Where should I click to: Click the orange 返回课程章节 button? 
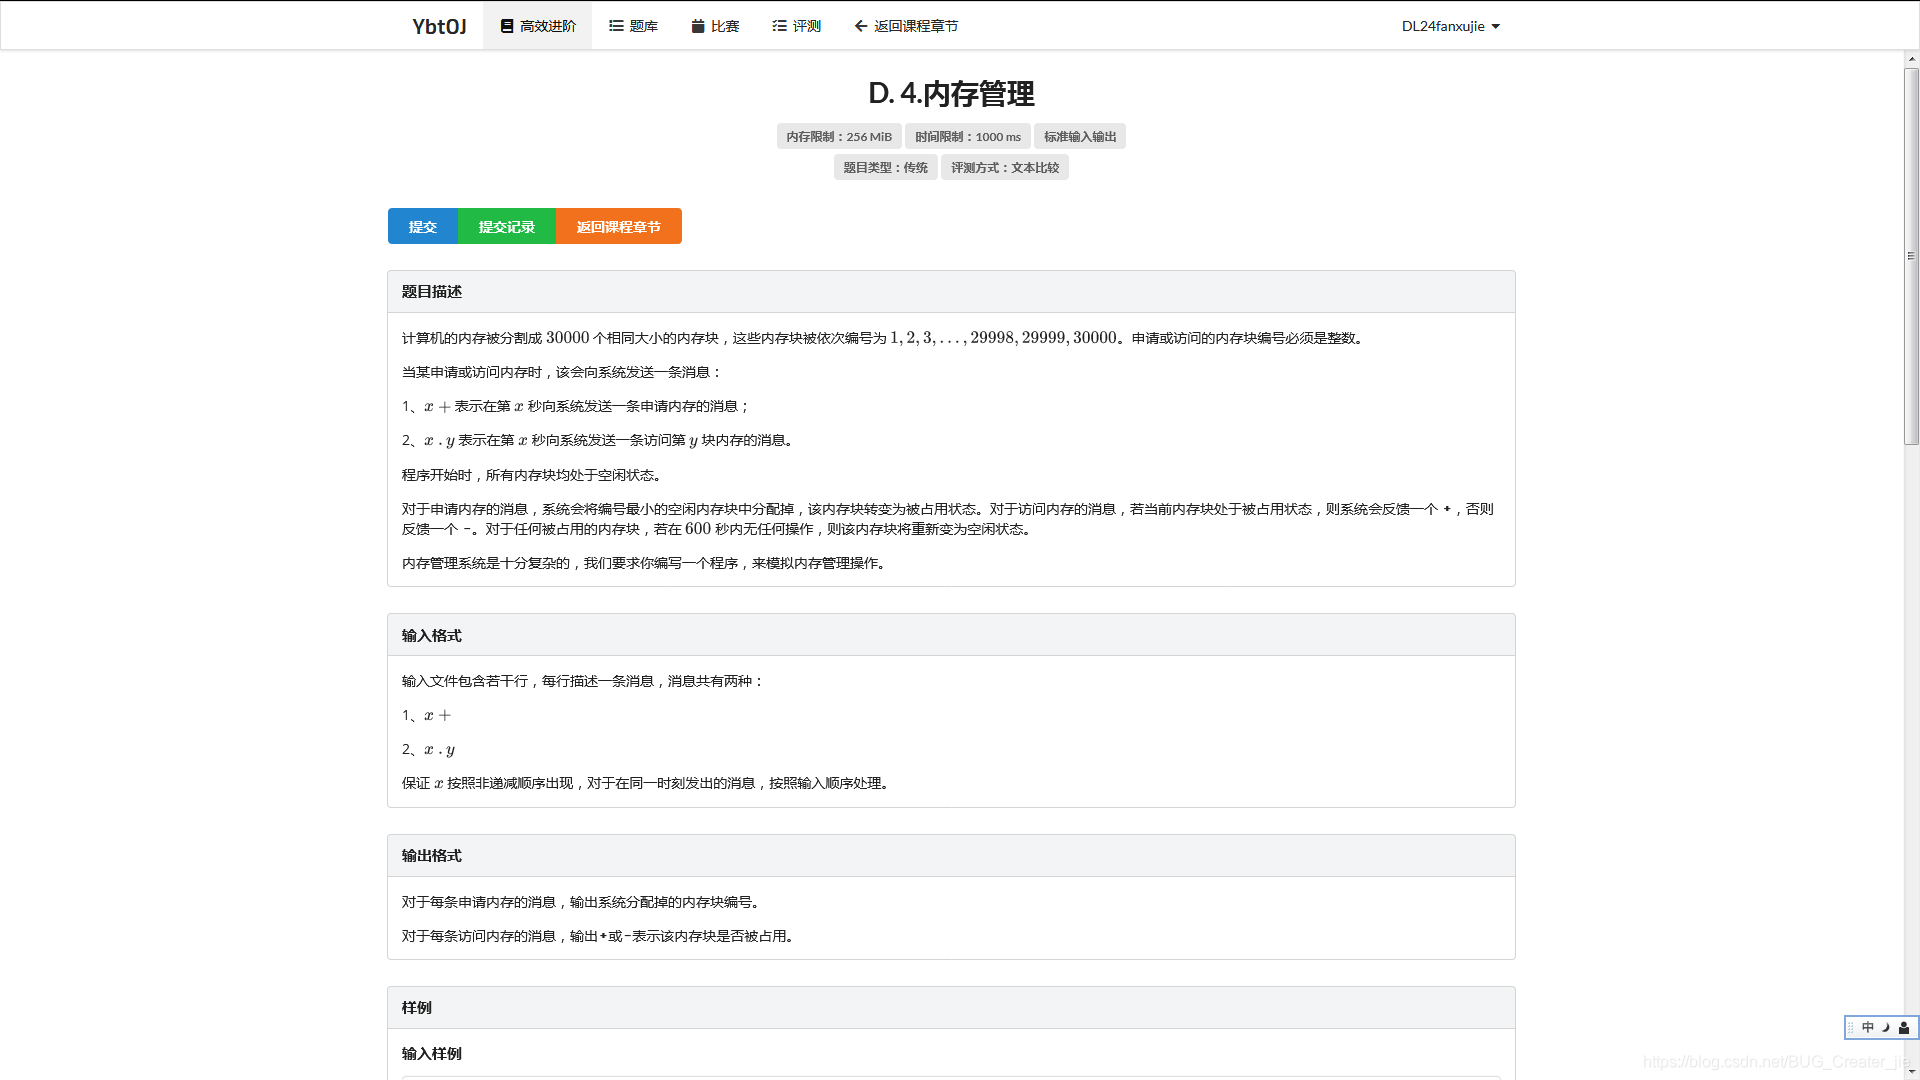[x=618, y=227]
